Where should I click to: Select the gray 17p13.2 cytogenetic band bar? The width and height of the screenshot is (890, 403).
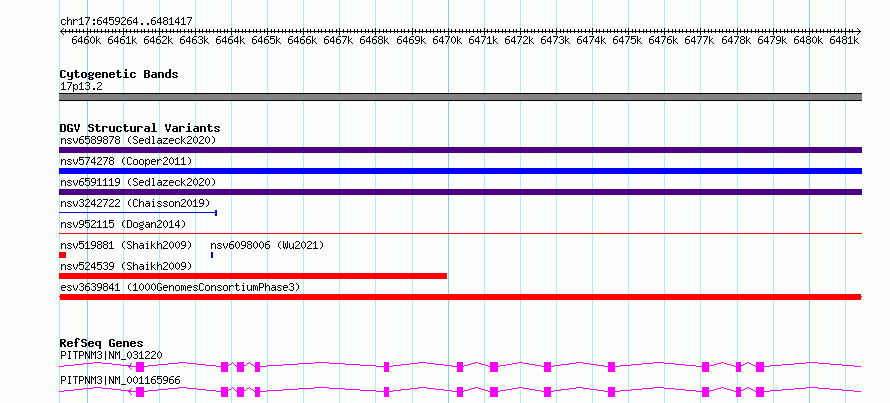[460, 97]
